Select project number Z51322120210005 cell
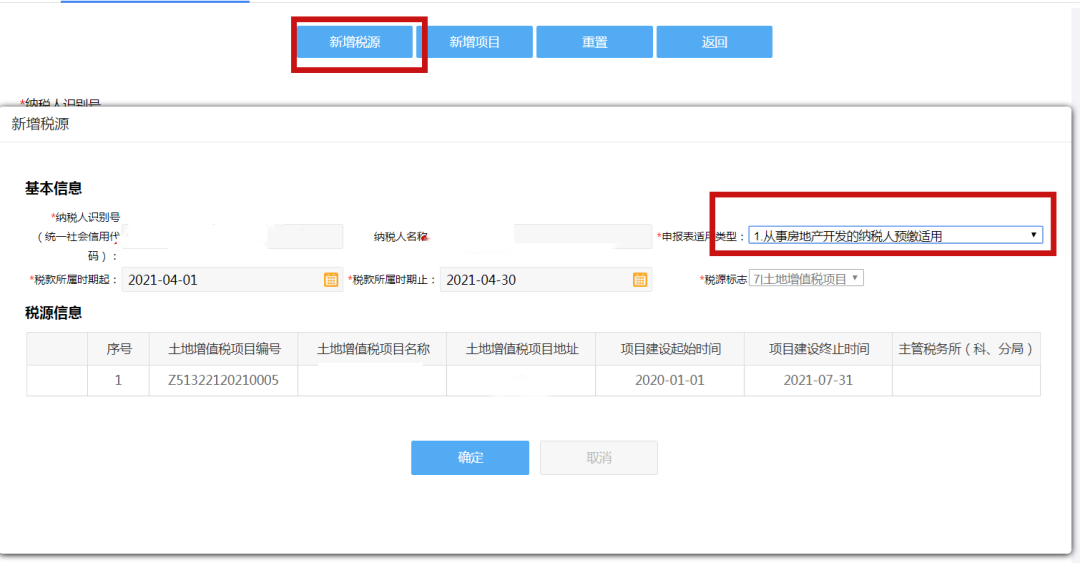Screen dimensions: 1080x563 223,380
